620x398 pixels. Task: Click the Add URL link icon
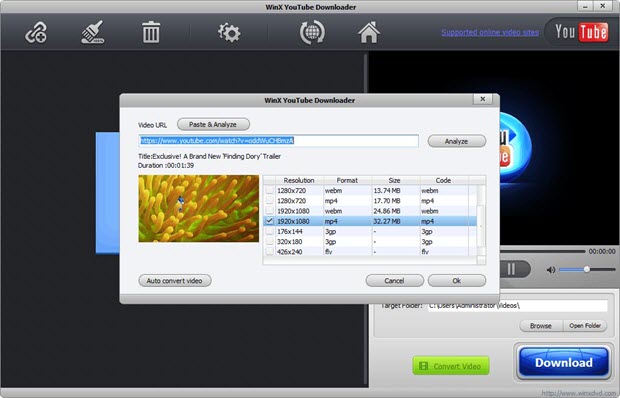click(x=36, y=32)
